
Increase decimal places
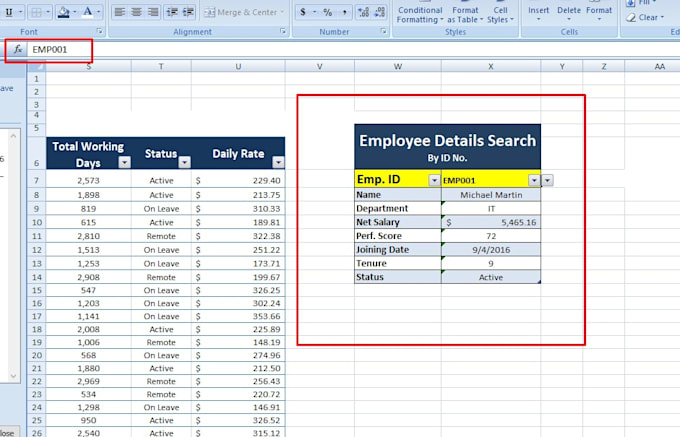coord(363,12)
